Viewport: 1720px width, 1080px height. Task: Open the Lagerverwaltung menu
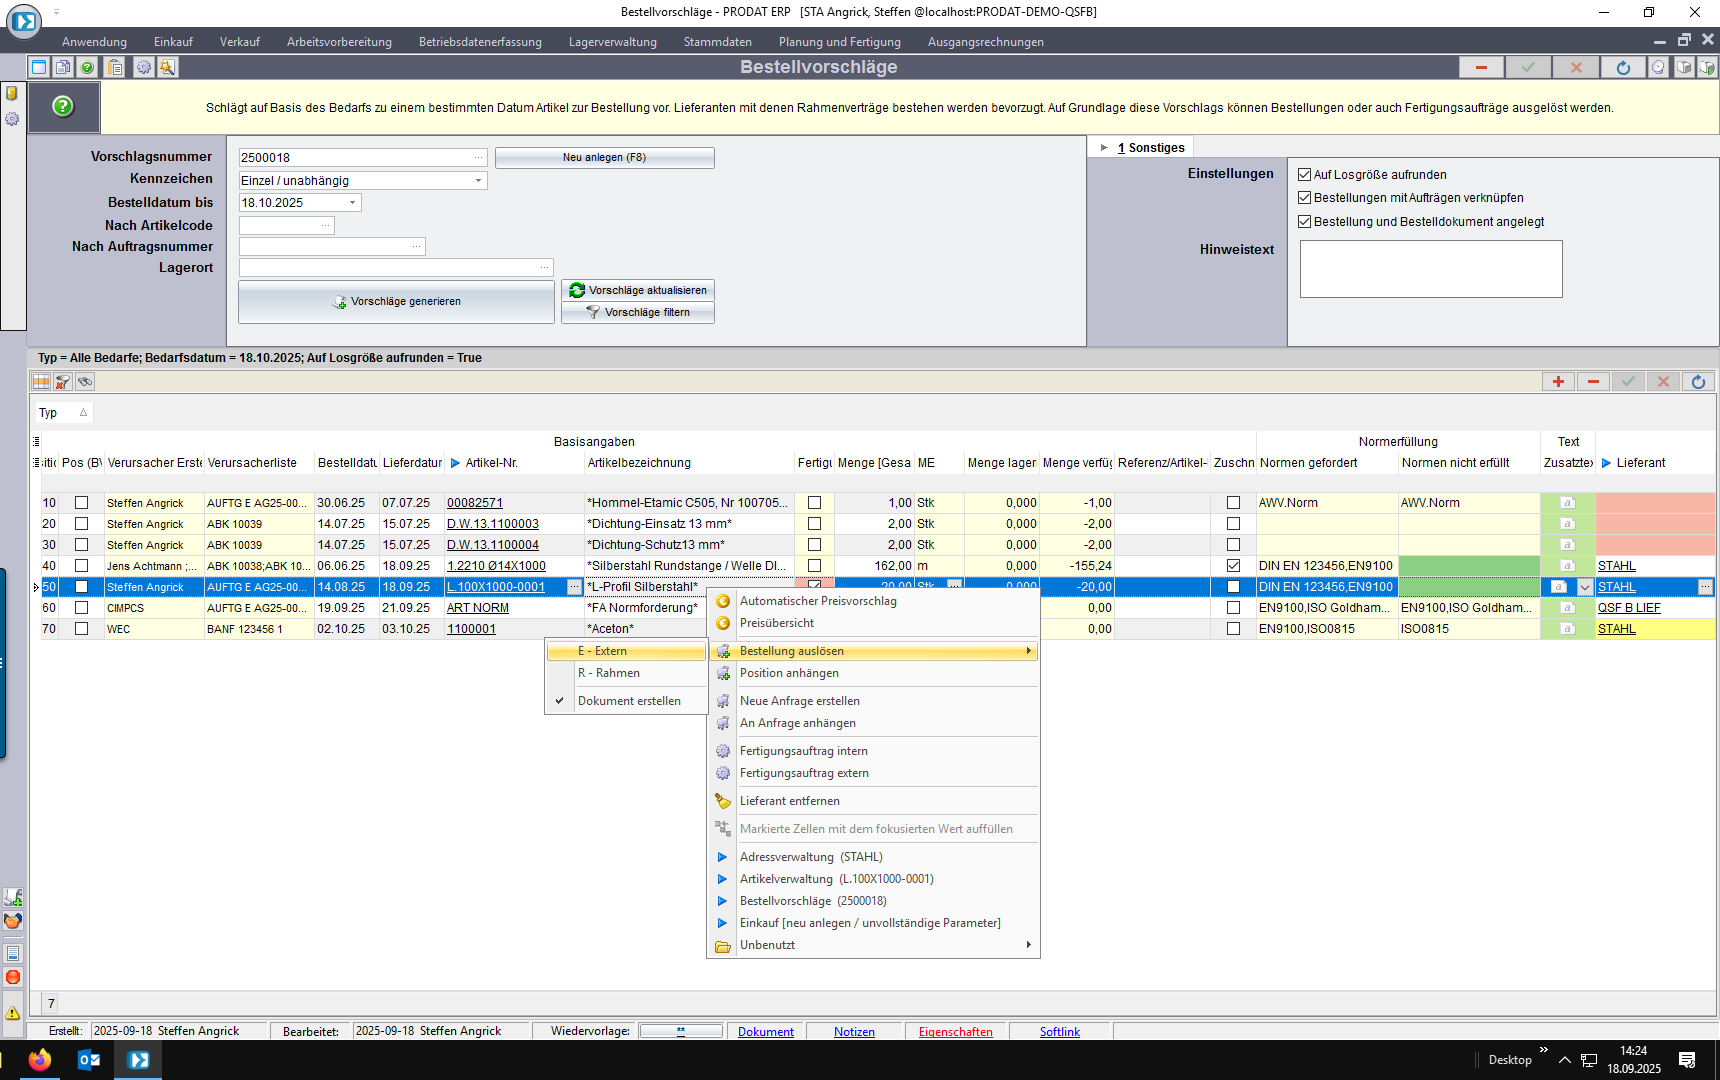[x=612, y=42]
